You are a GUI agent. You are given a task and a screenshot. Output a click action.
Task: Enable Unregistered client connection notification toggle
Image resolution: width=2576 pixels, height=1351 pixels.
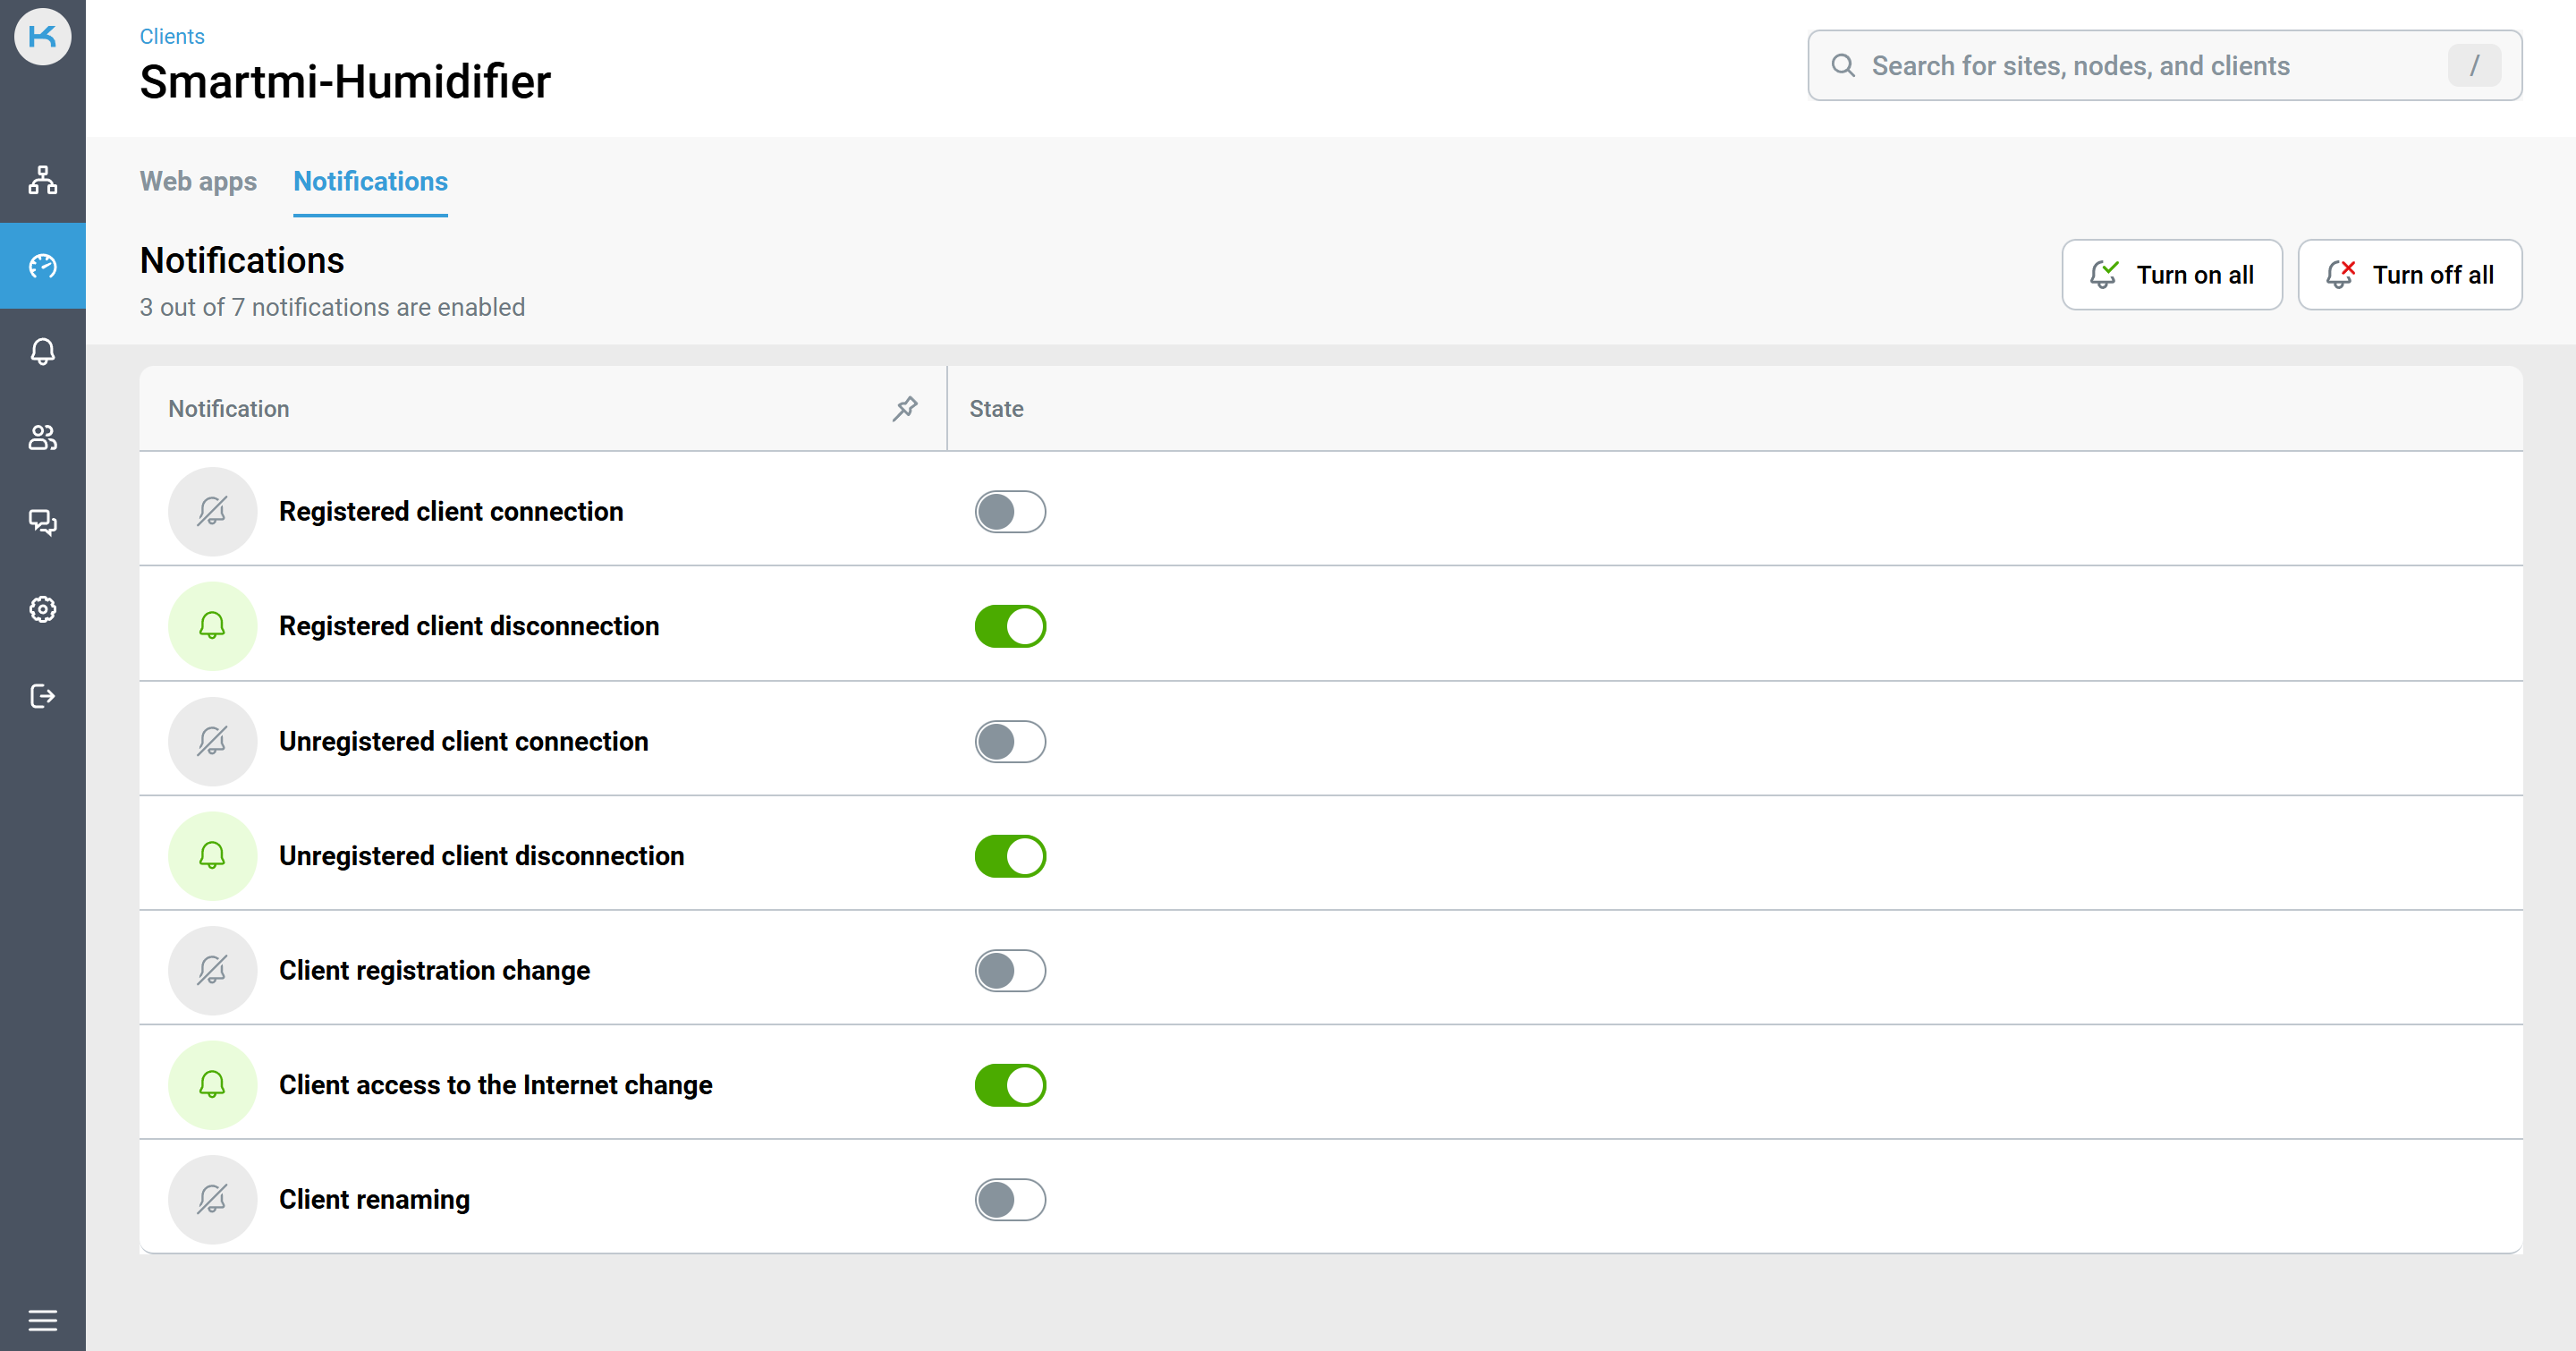click(x=1010, y=741)
